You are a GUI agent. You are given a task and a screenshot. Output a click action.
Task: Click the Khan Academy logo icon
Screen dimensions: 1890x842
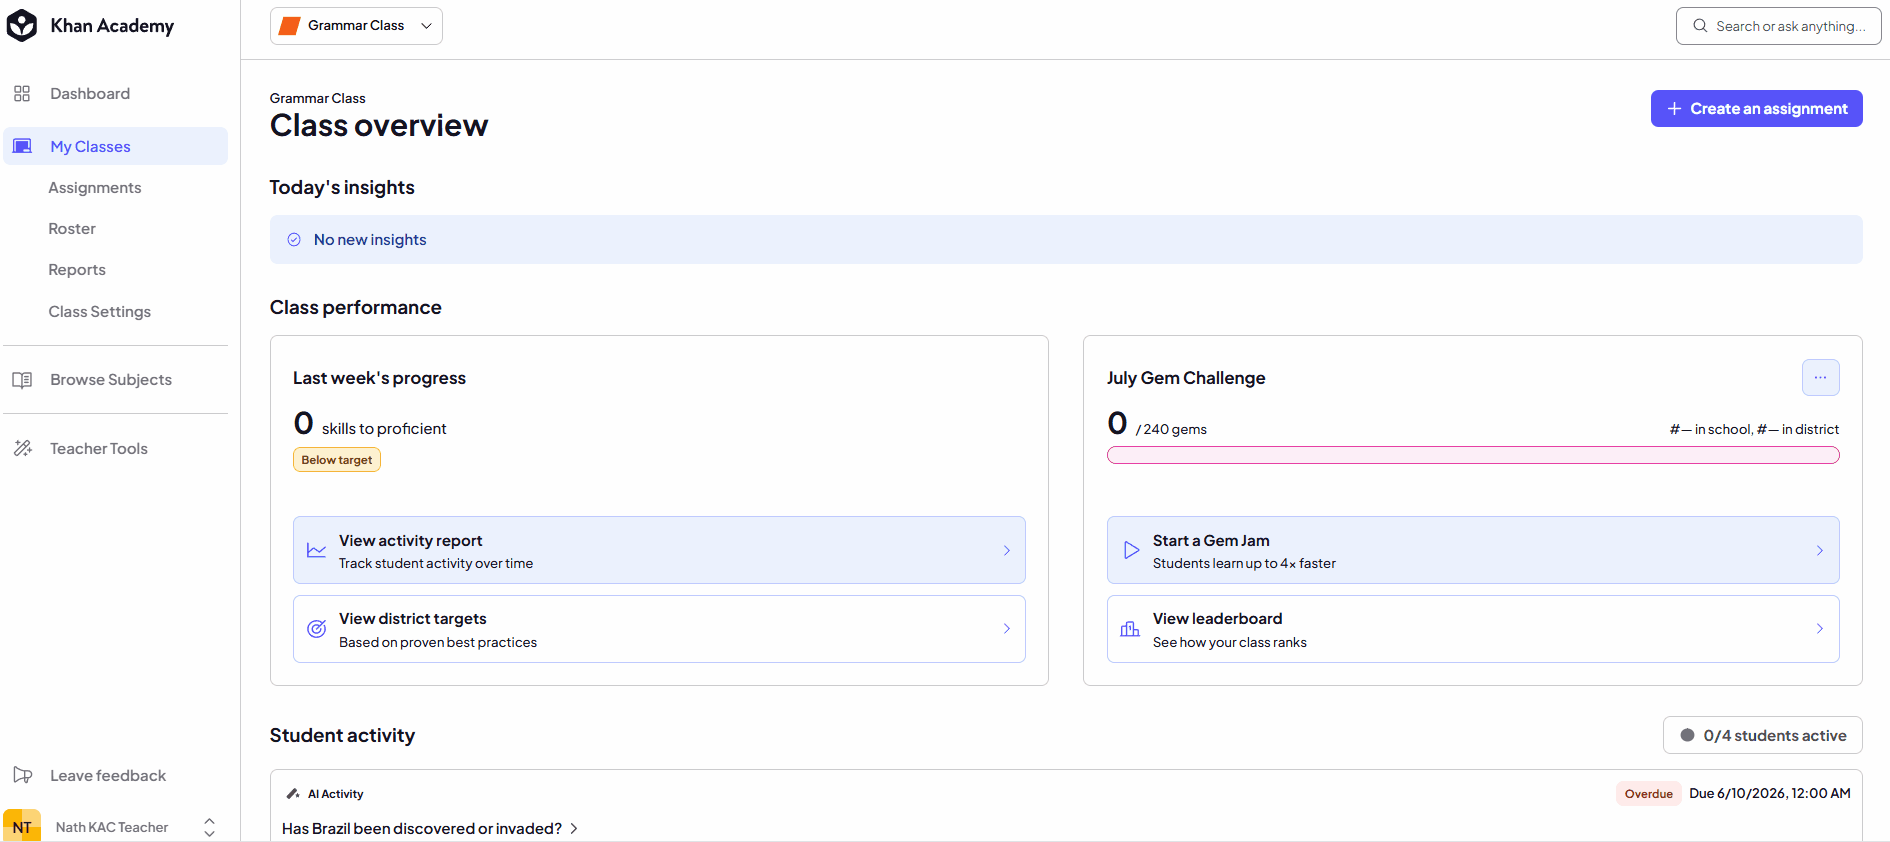[22, 26]
